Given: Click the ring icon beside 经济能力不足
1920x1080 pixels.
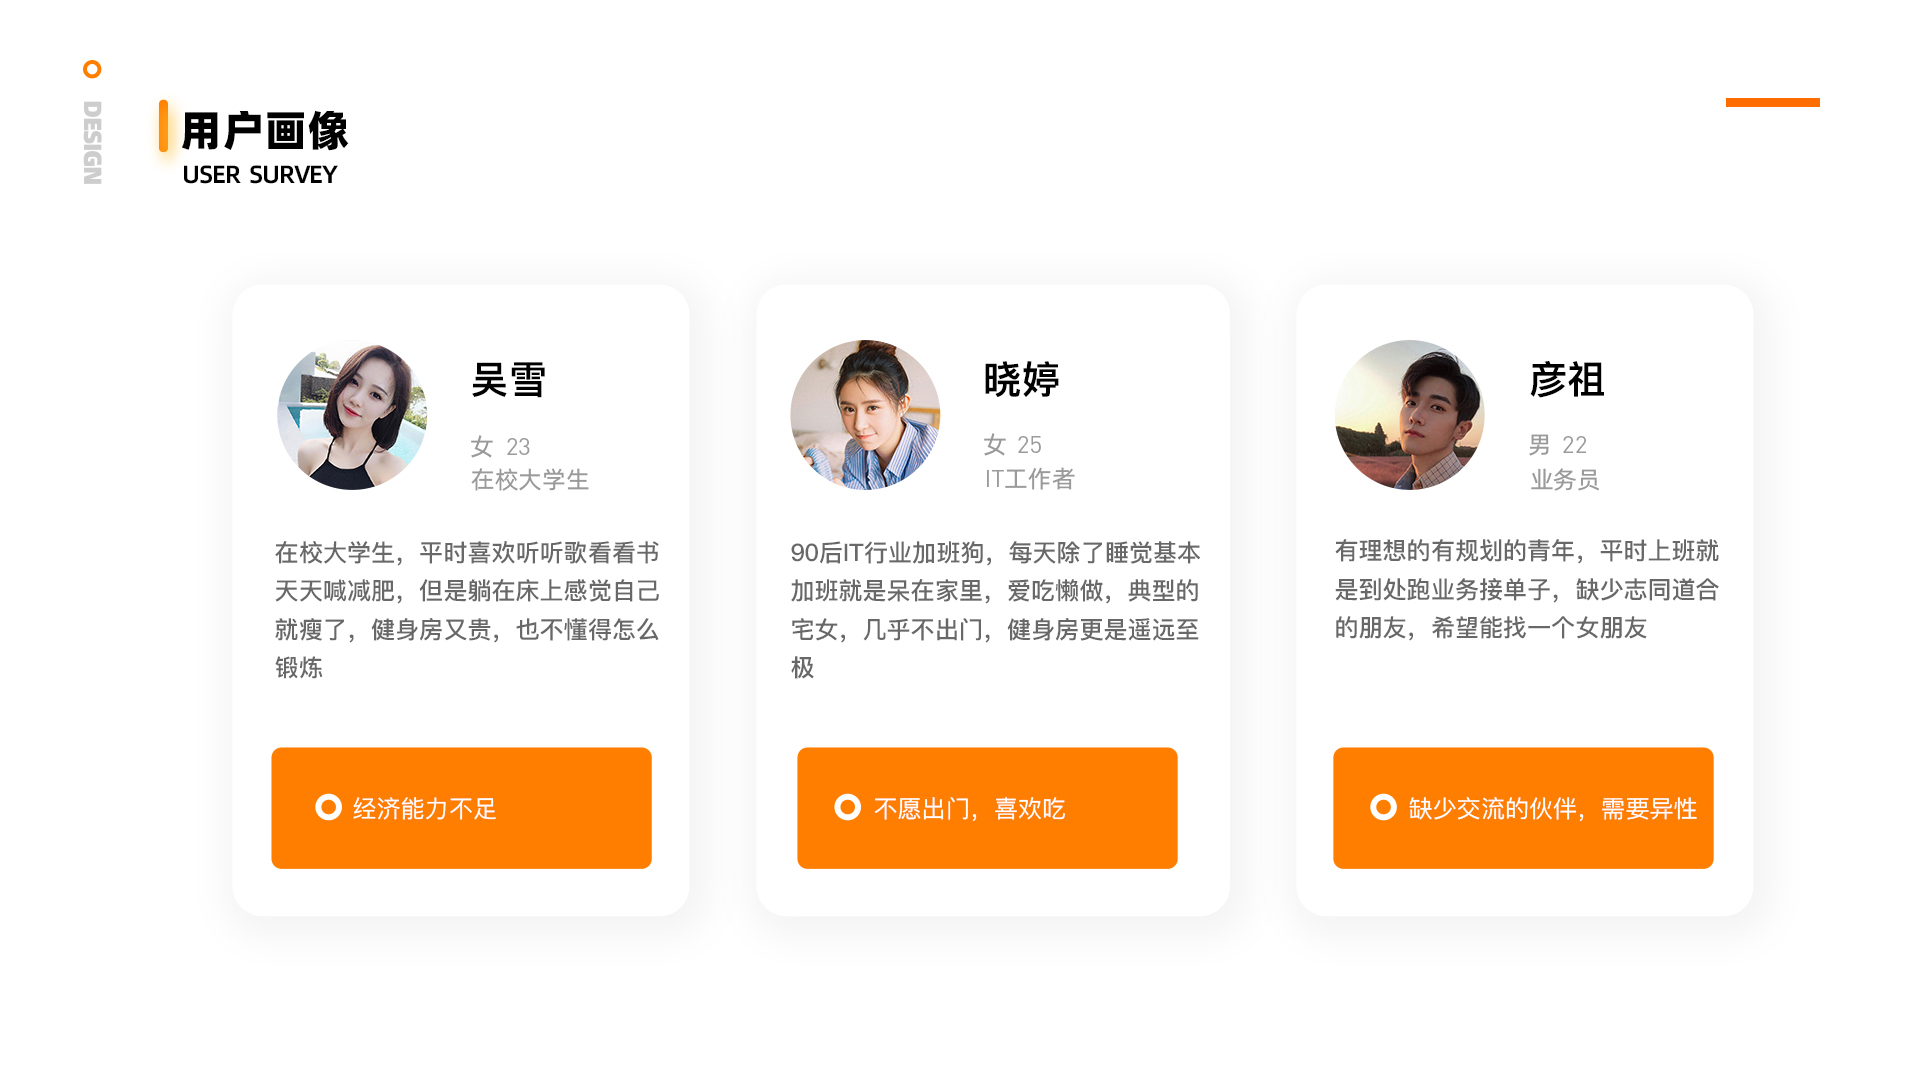Looking at the screenshot, I should pos(328,807).
